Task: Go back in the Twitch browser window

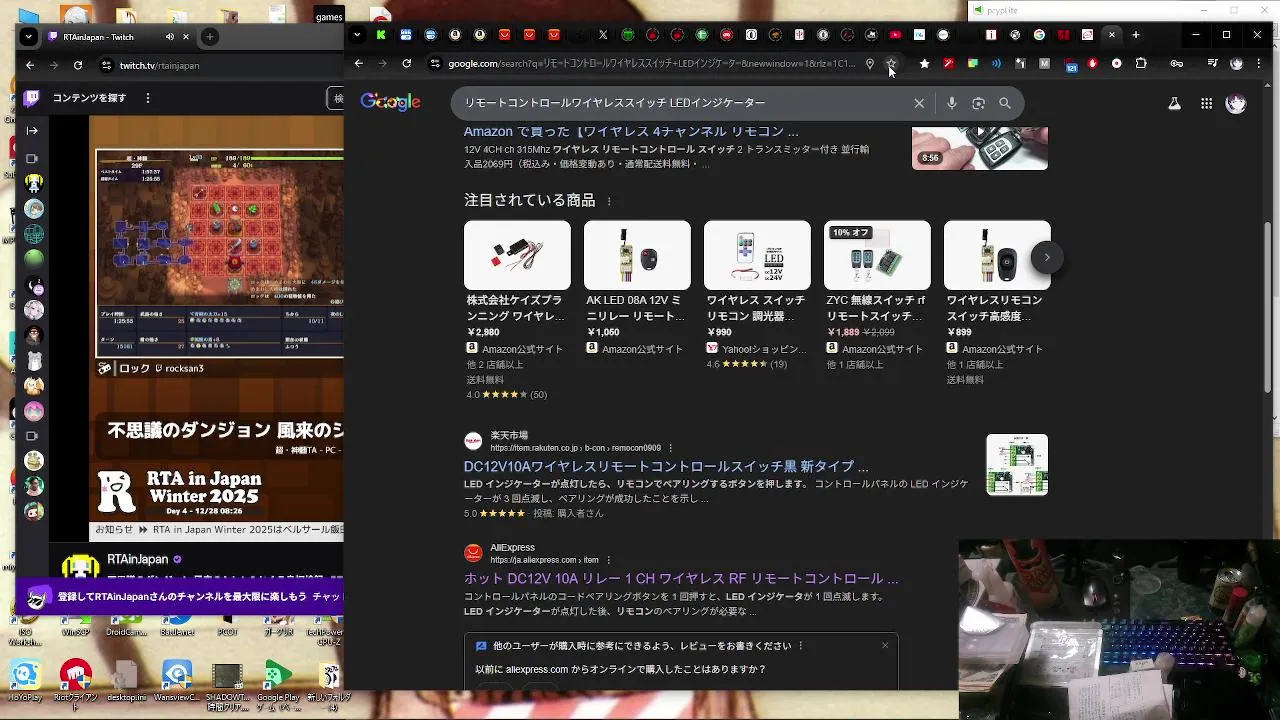Action: coord(30,65)
